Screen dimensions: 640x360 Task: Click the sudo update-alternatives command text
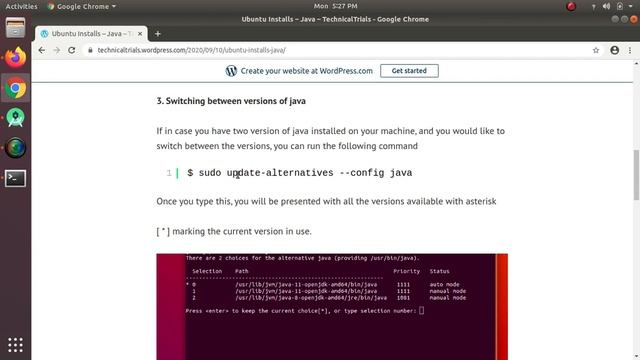click(300, 173)
